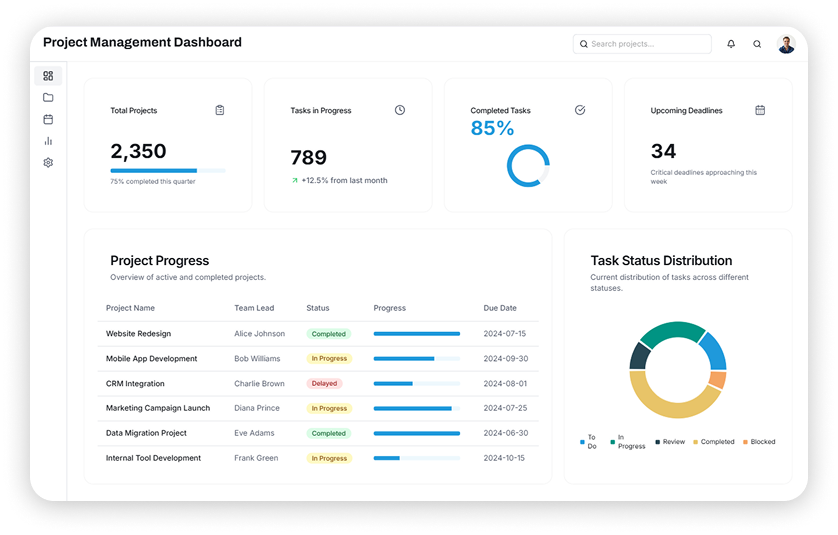Image resolution: width=838 pixels, height=535 pixels.
Task: Sort by the Status column header
Action: click(x=317, y=308)
